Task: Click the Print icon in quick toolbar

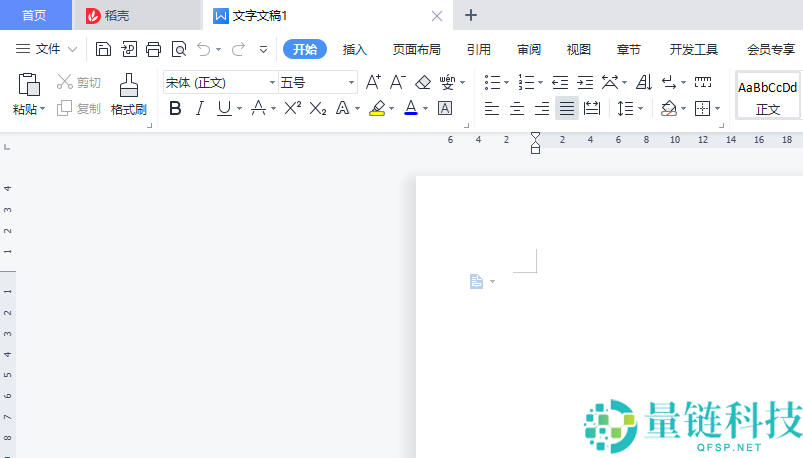Action: point(153,49)
